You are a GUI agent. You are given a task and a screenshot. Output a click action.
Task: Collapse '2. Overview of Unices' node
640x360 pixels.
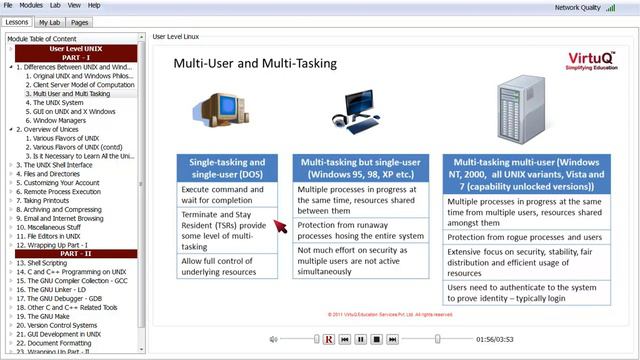tap(11, 129)
